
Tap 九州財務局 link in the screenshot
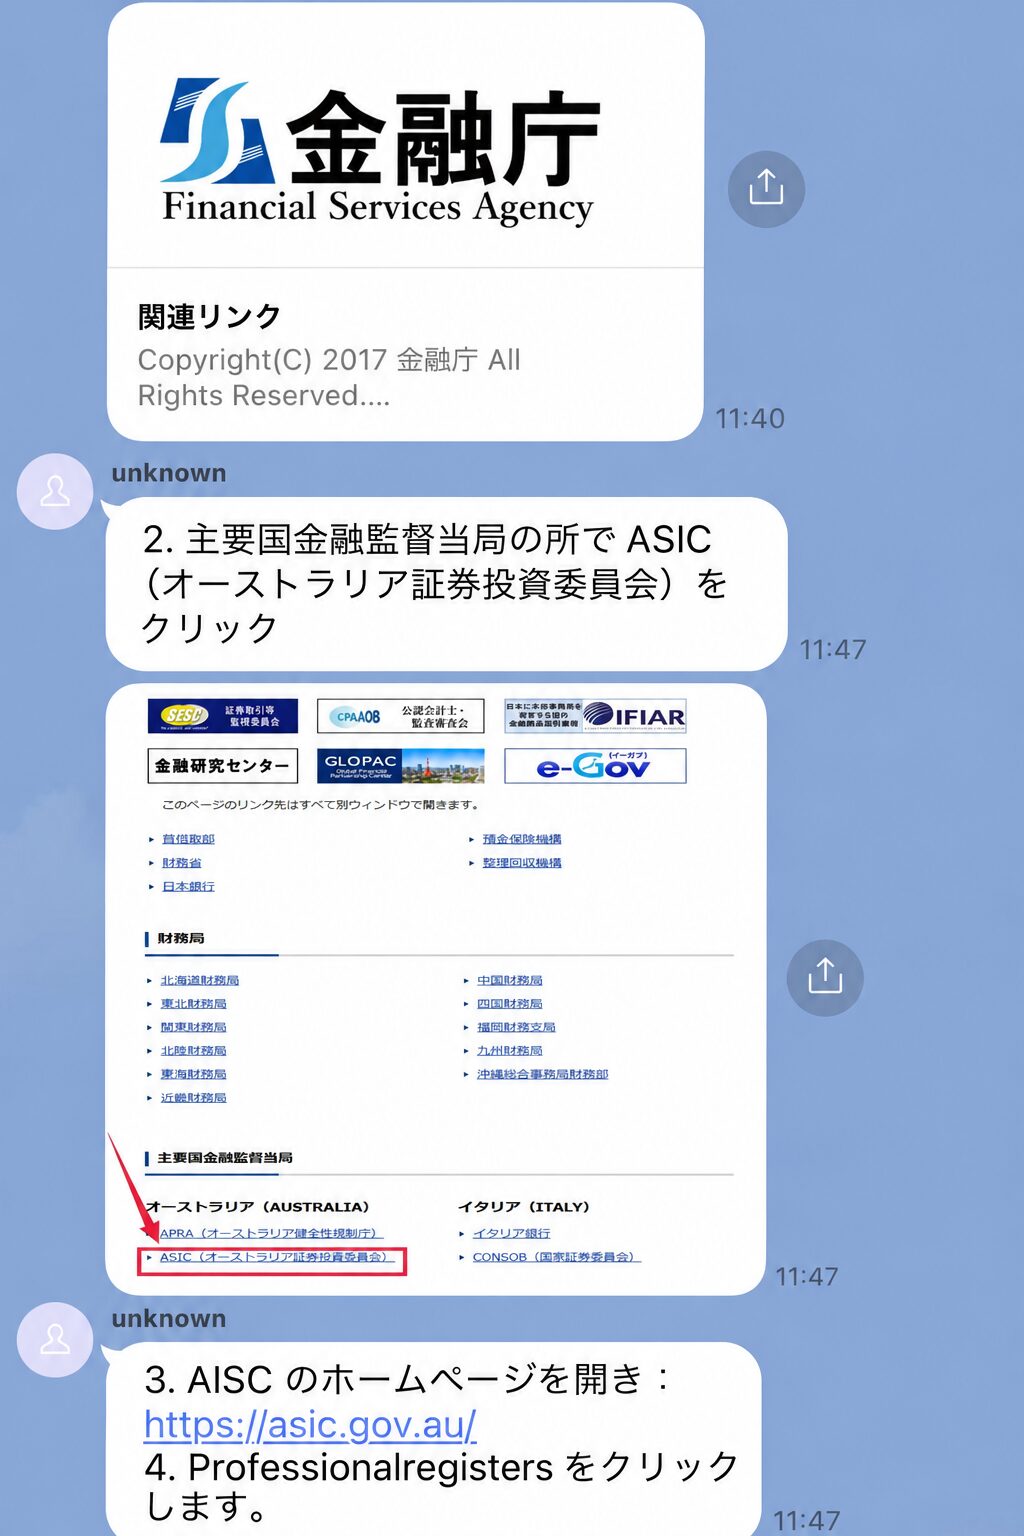point(510,1051)
